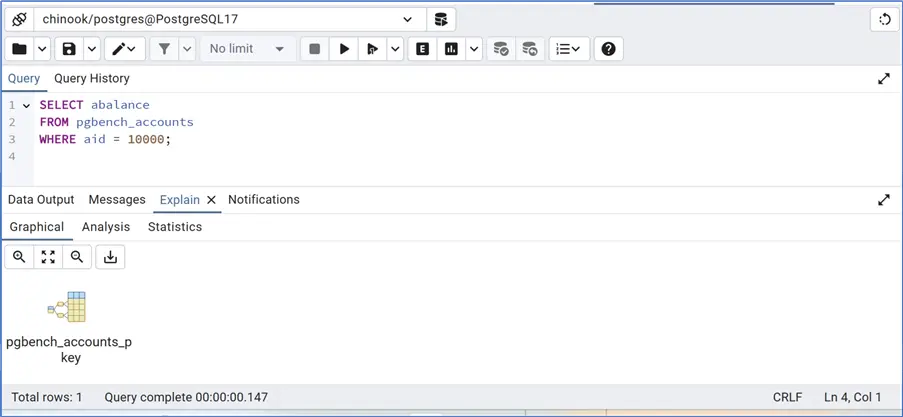Click the rollback transaction icon
The image size is (903, 417).
point(530,49)
